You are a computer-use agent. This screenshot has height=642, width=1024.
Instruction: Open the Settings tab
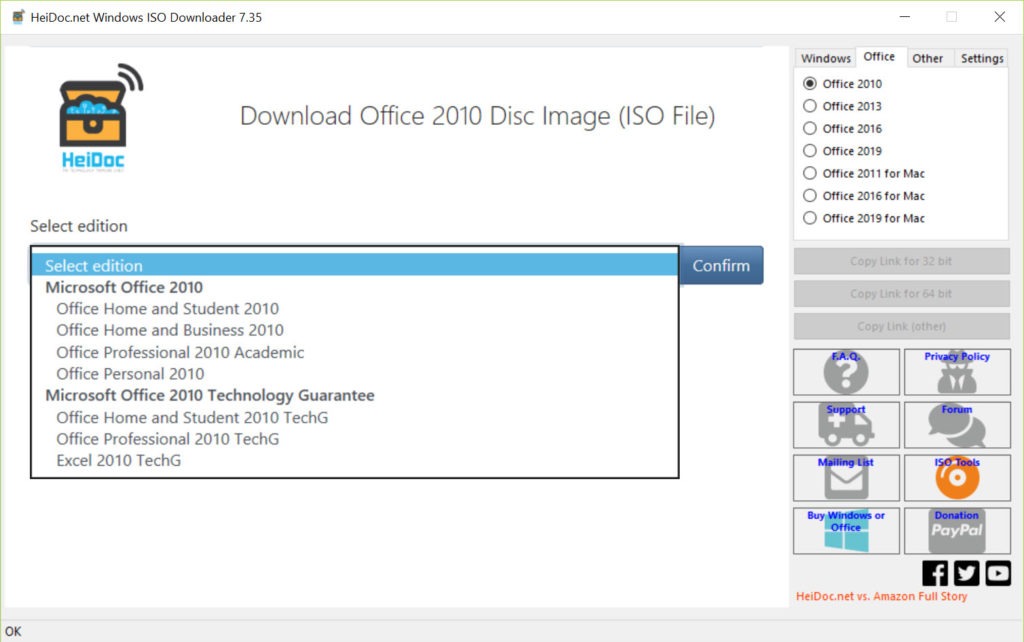pyautogui.click(x=982, y=58)
